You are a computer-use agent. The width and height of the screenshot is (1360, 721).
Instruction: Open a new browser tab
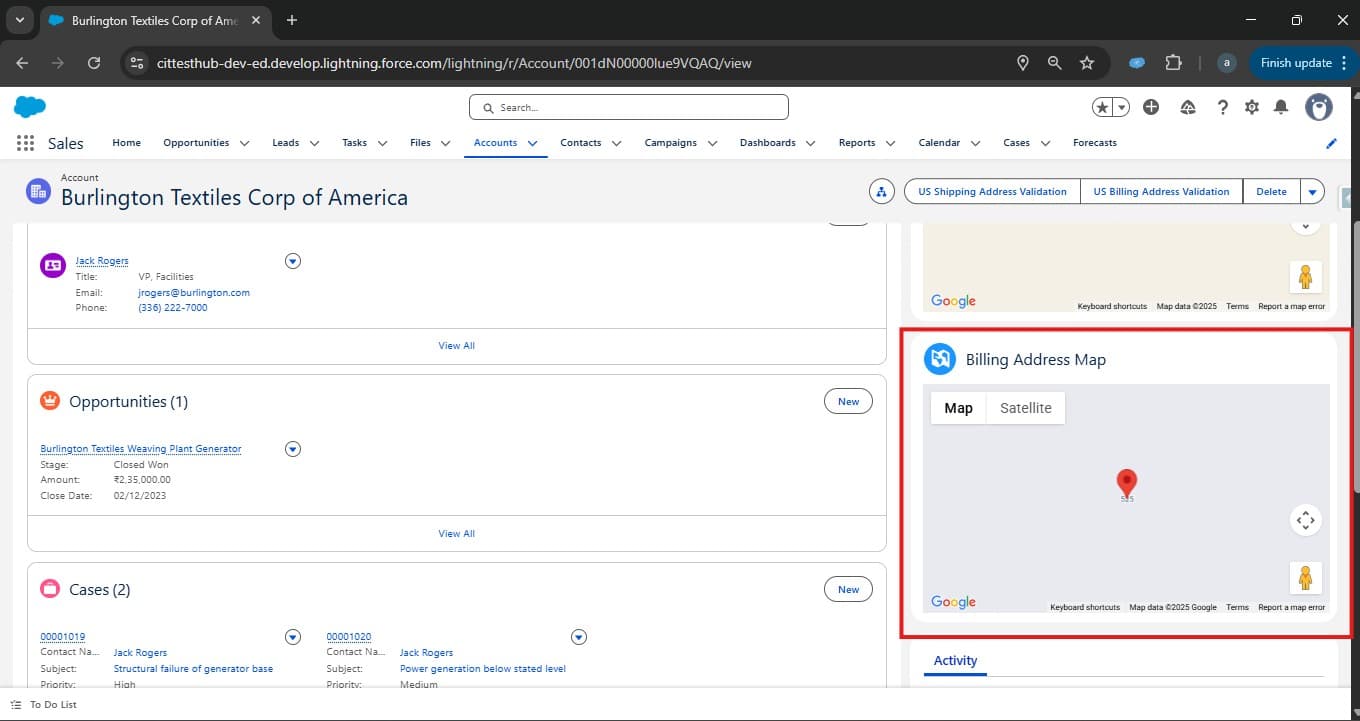(292, 20)
